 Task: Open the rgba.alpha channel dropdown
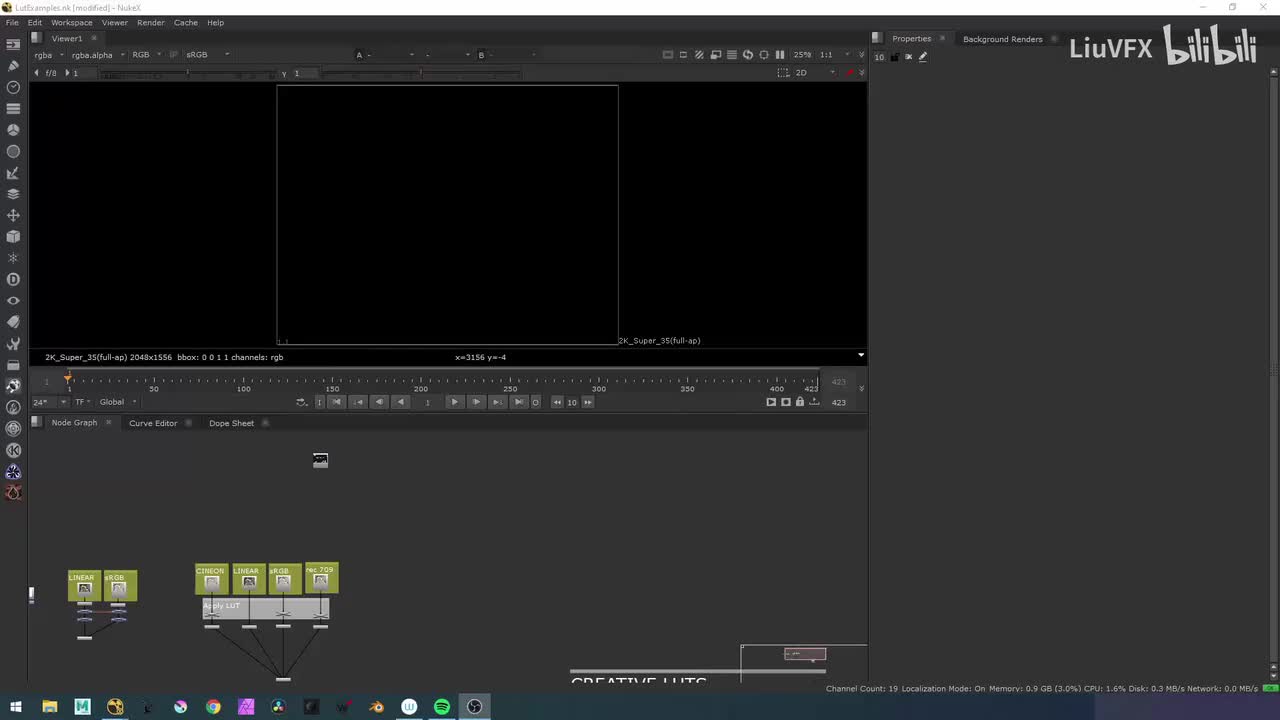[98, 55]
